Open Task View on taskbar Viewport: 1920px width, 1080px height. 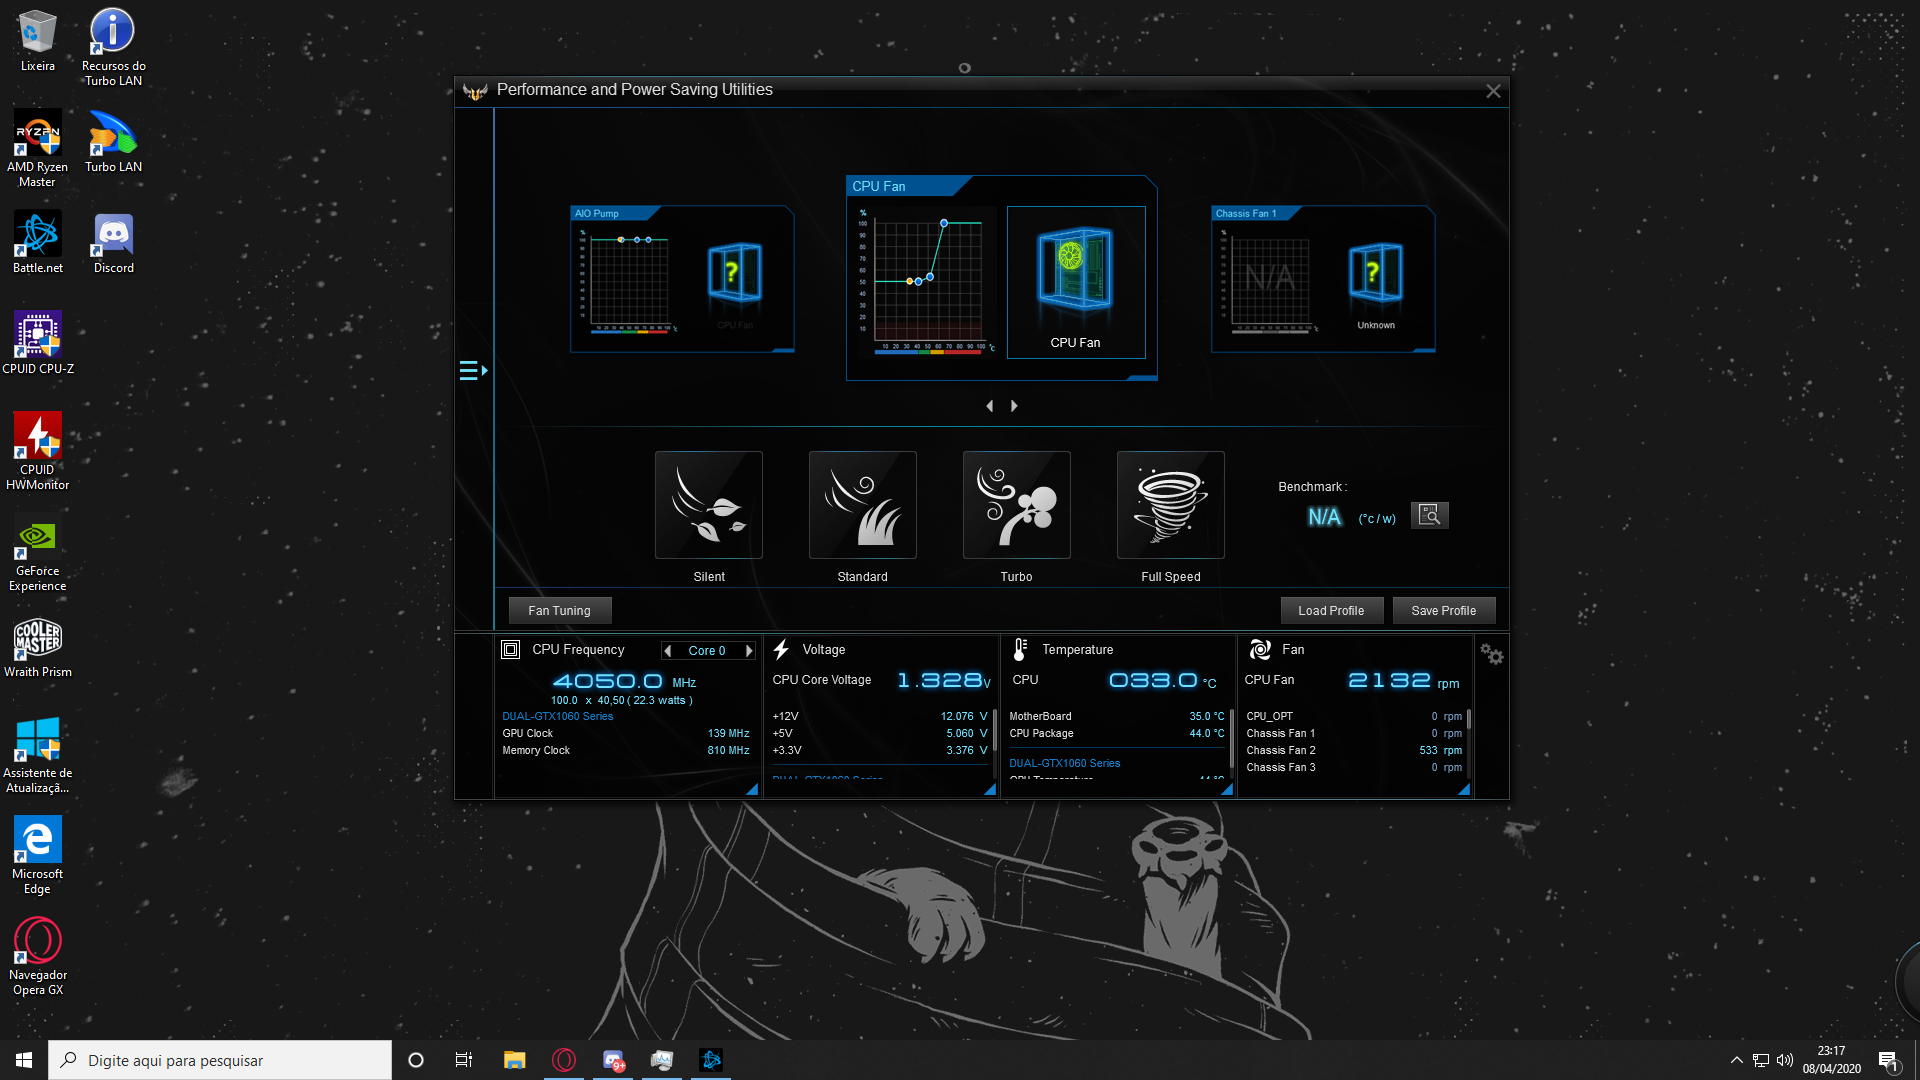(x=464, y=1060)
